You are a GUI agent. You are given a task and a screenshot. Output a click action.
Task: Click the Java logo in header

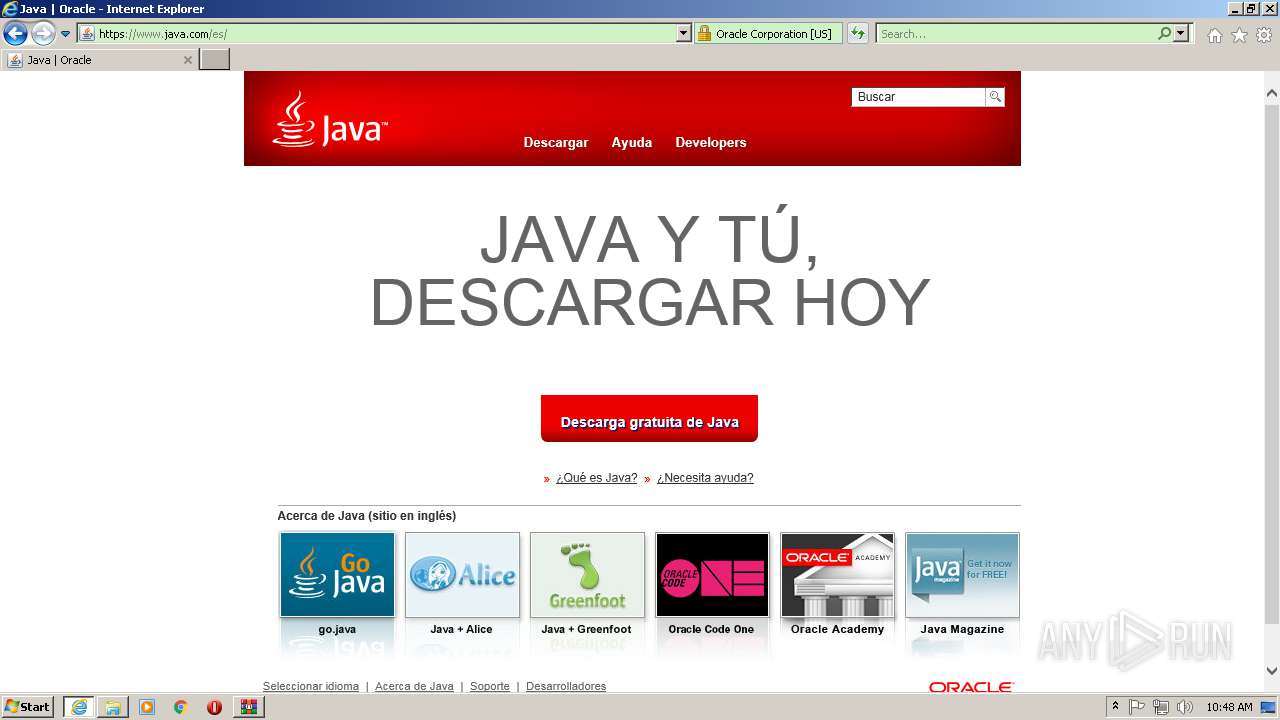coord(329,120)
